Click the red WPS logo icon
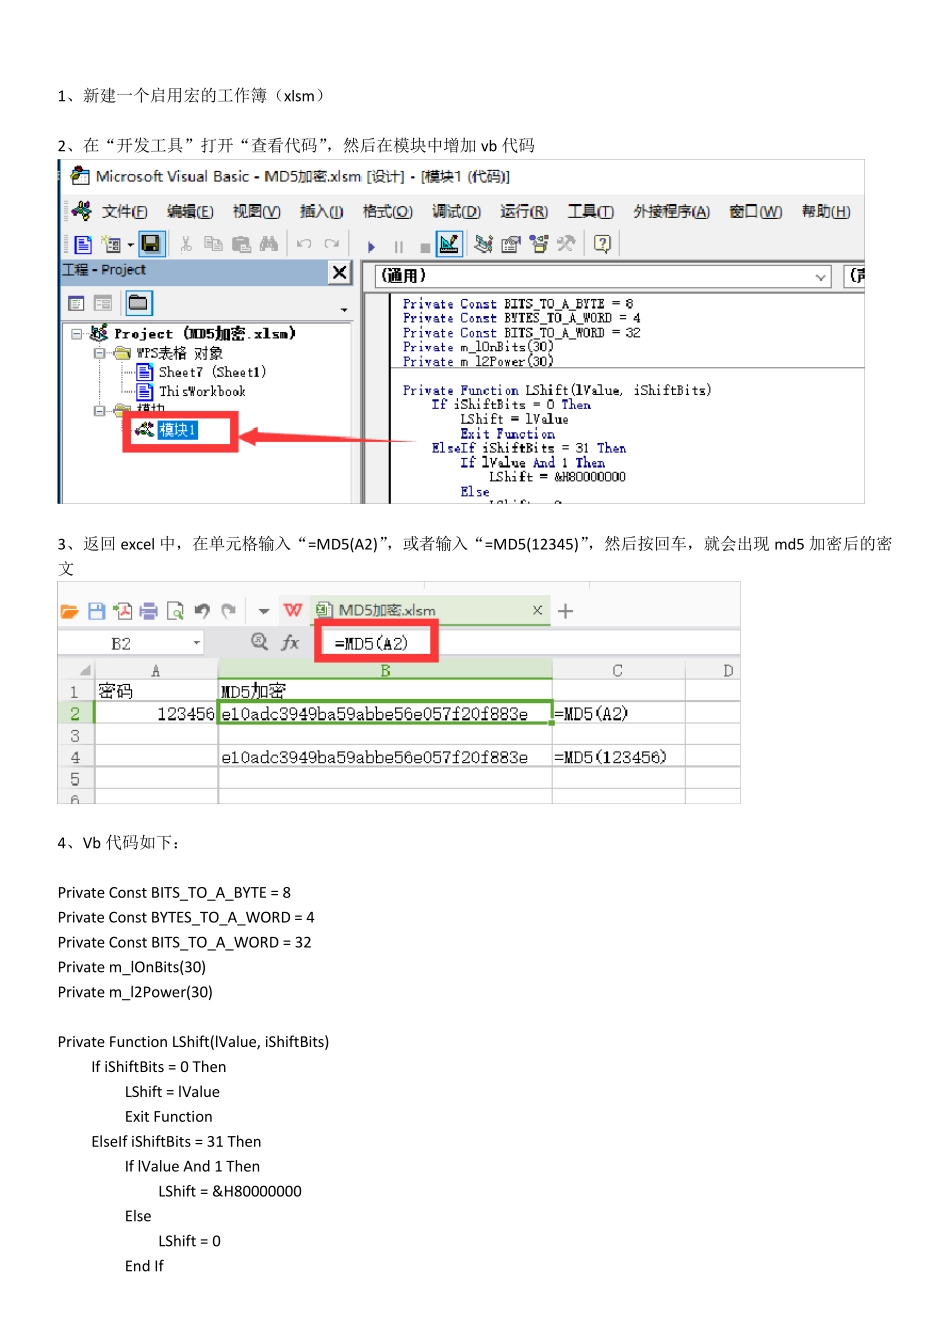950x1344 pixels. (292, 611)
